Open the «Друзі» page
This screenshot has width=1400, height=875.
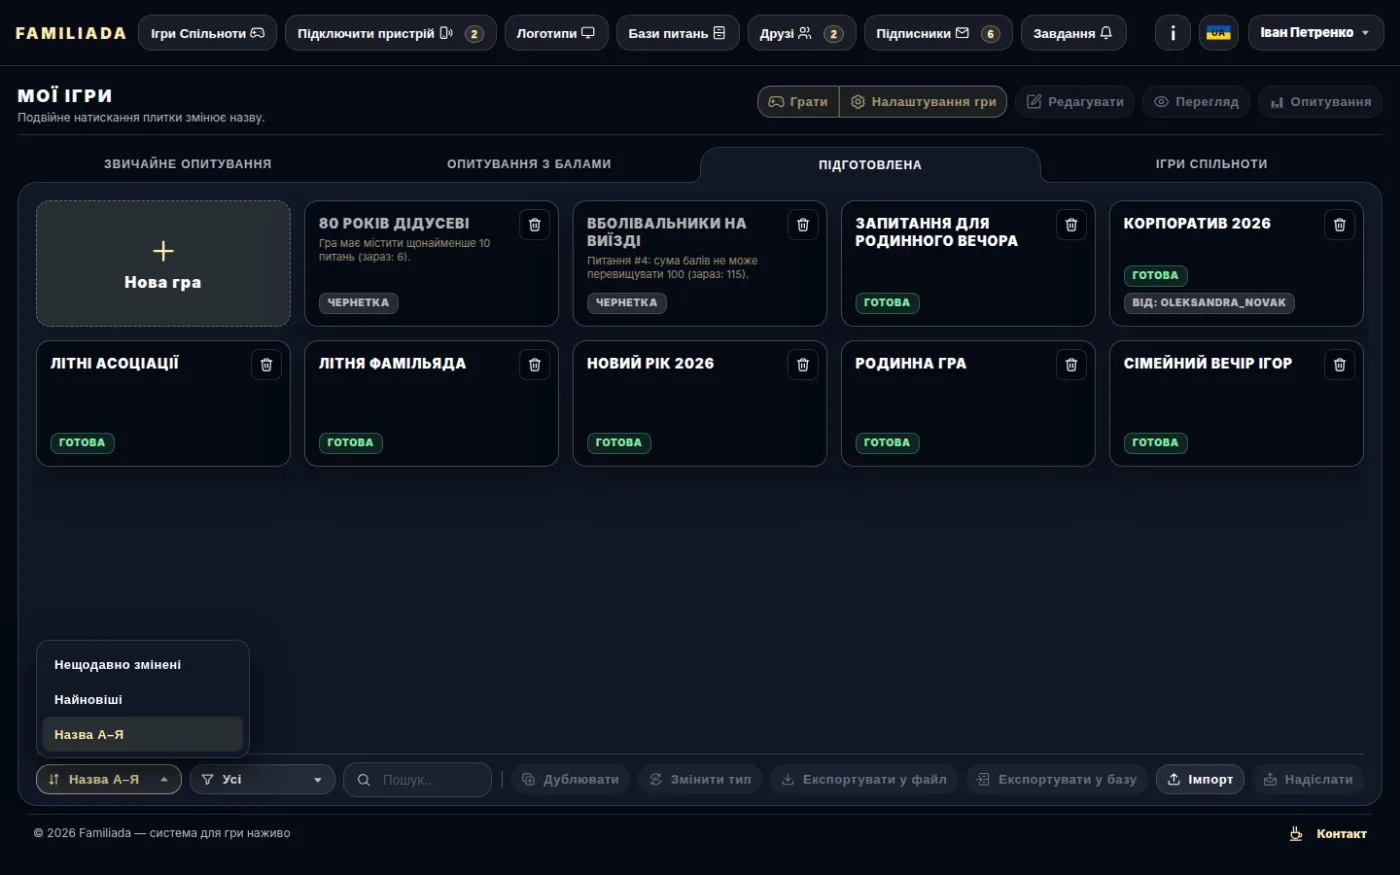coord(801,33)
